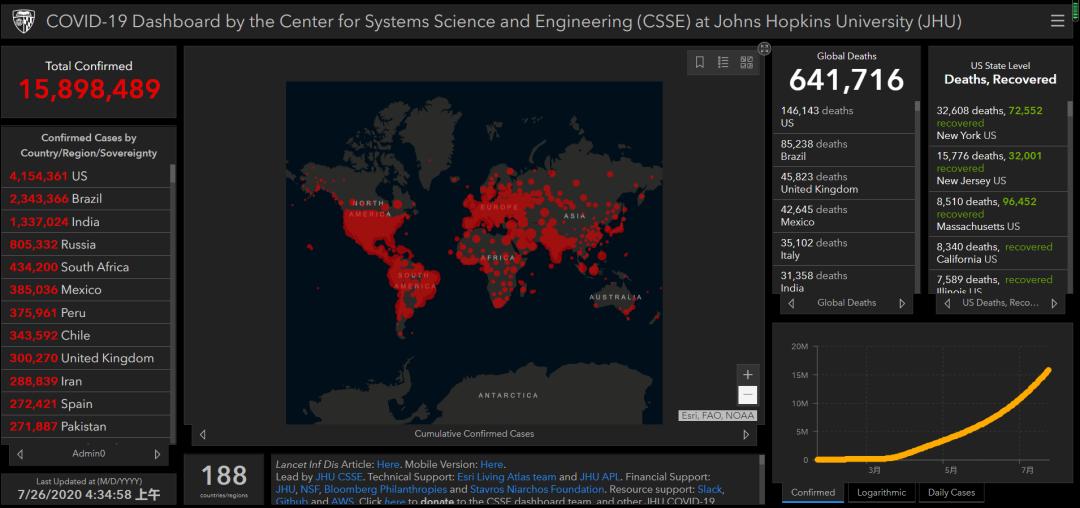Go to next country list view arrow beside Admin0
The image size is (1080, 508).
point(157,454)
